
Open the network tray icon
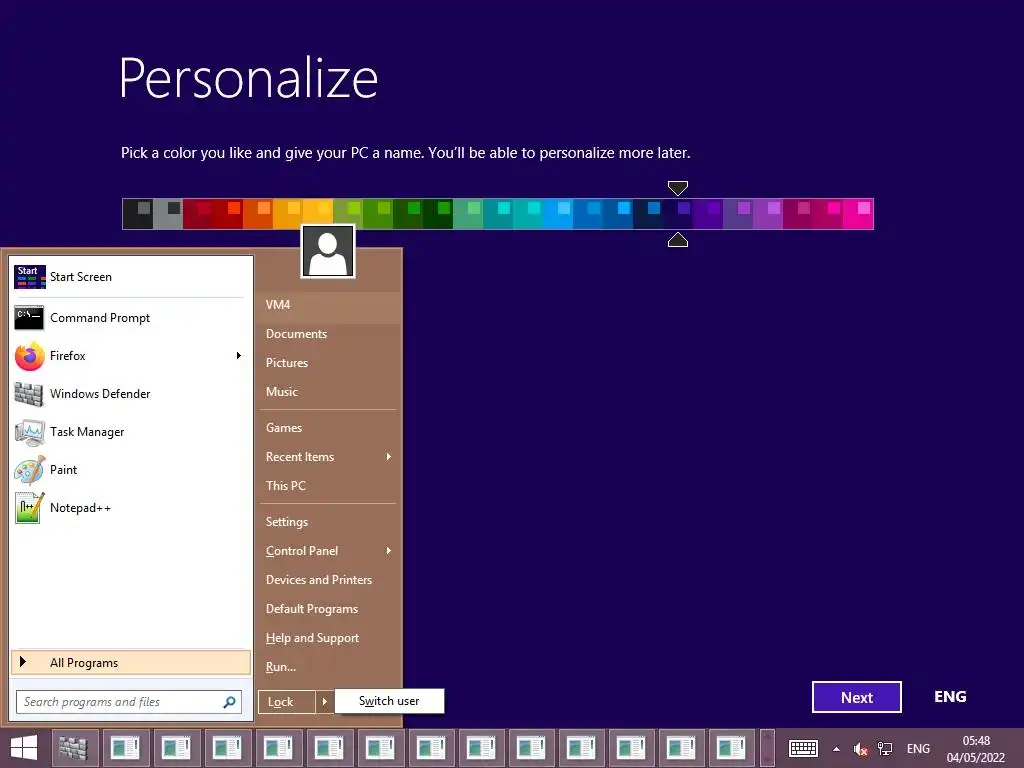click(885, 748)
